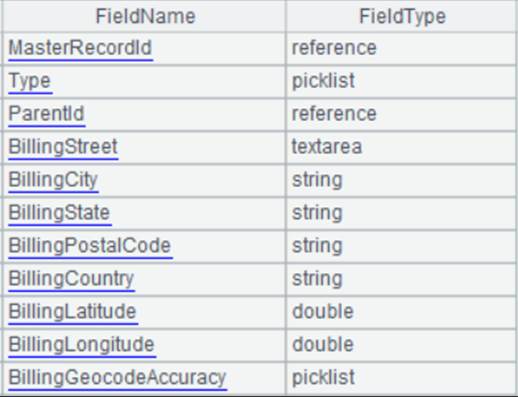Open the BillingCountry field link
Viewport: 518px width, 397px height.
click(x=71, y=279)
